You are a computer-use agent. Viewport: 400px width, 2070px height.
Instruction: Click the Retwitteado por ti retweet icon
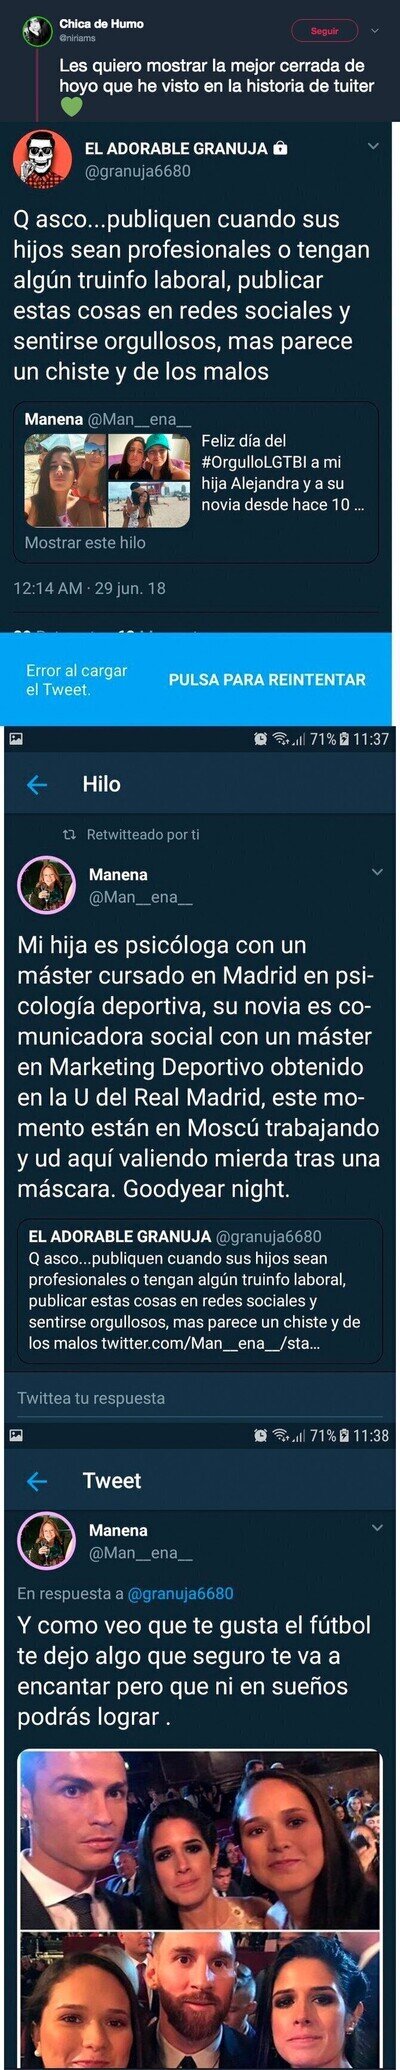point(69,834)
